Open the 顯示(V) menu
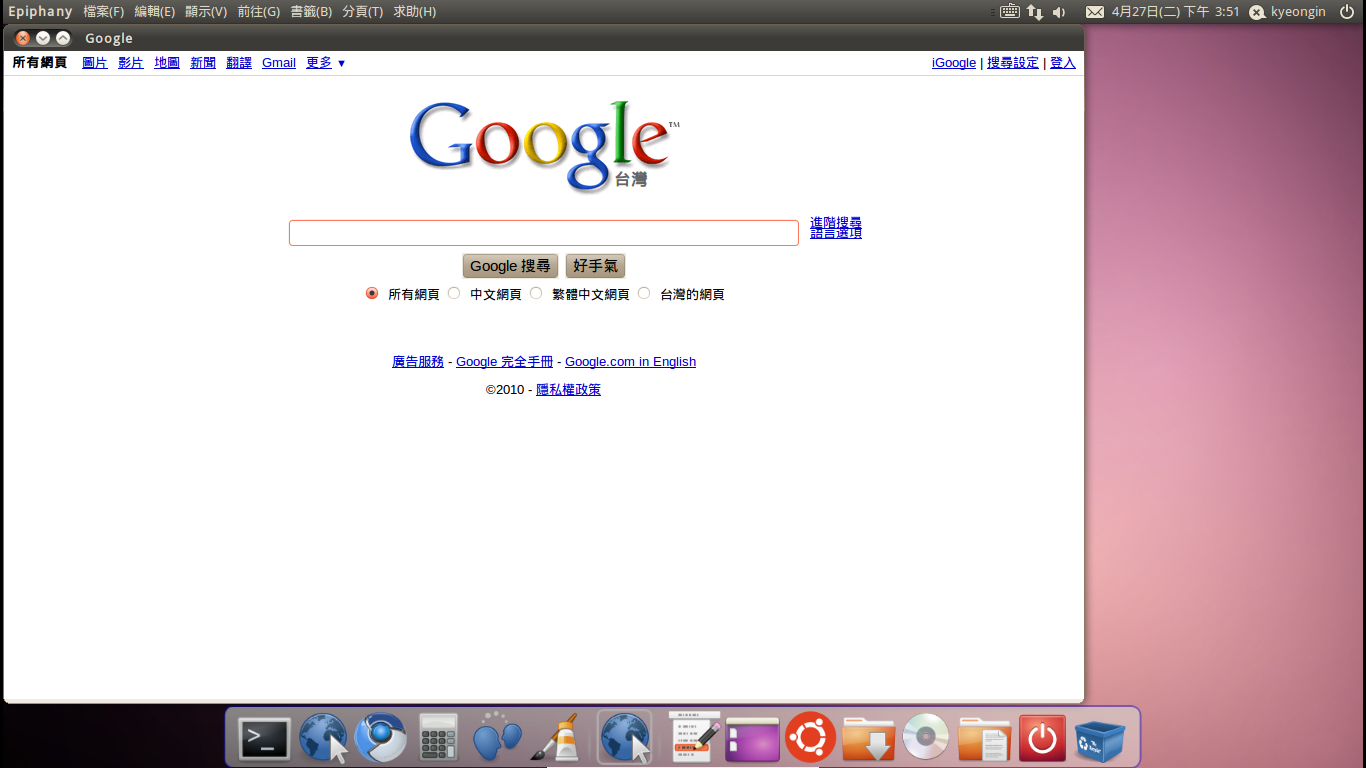 click(206, 12)
